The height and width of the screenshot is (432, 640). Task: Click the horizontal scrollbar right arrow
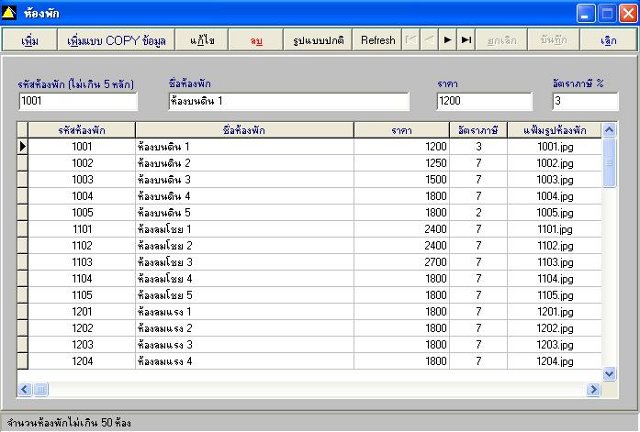[x=593, y=390]
